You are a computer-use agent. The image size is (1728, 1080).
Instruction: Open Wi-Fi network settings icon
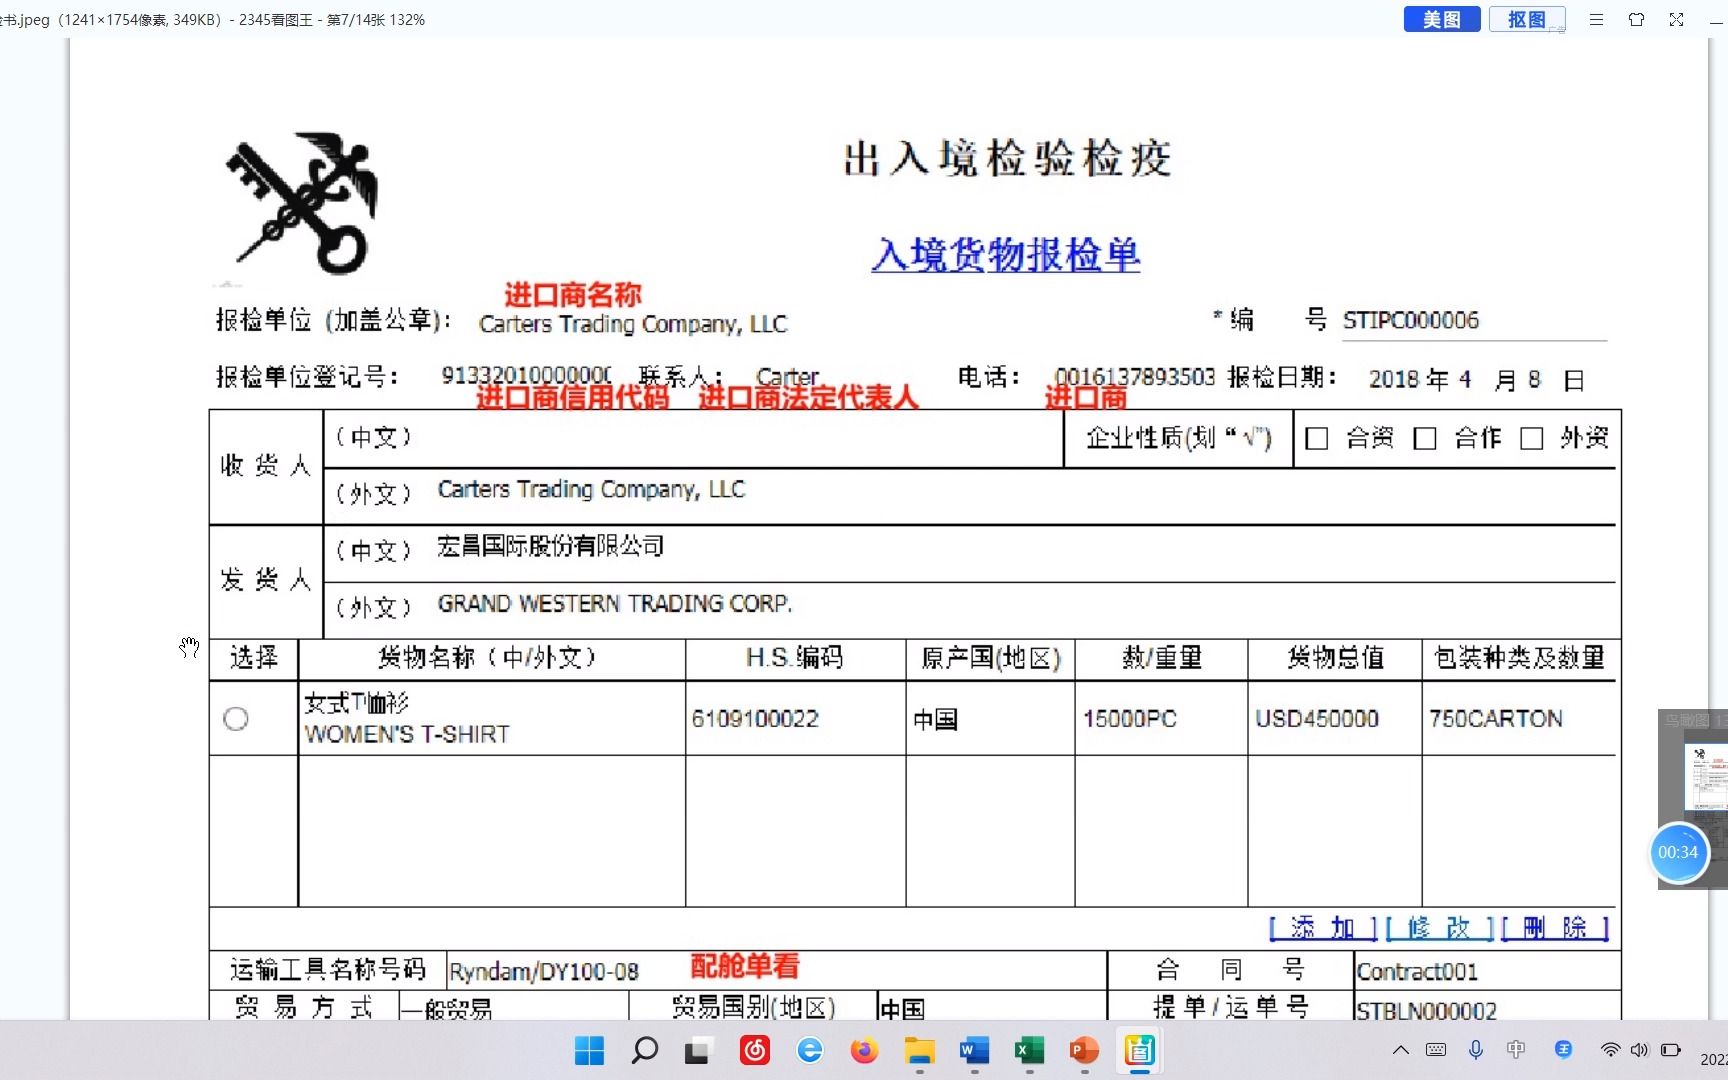(x=1610, y=1050)
